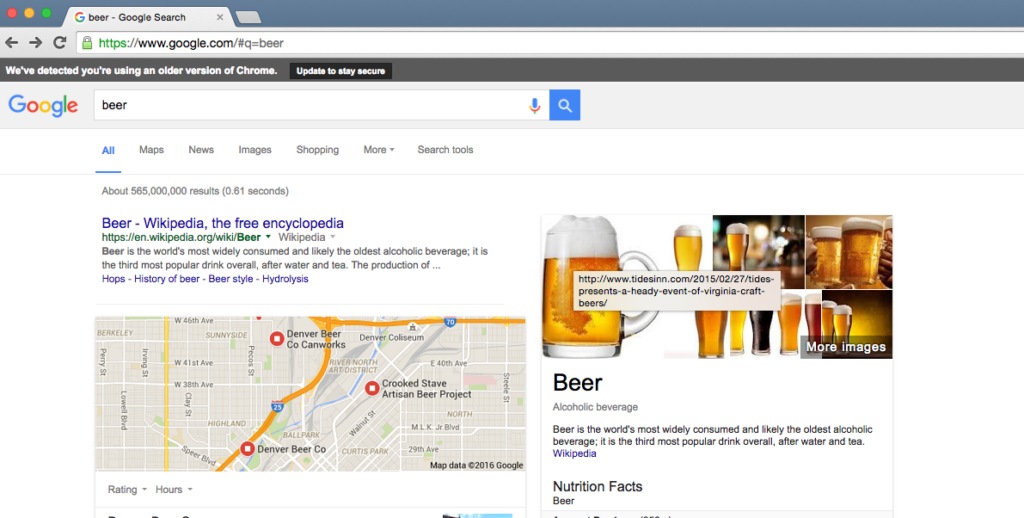Go forward with the browser forward arrow
Screen dimensions: 1024x518
coord(35,43)
